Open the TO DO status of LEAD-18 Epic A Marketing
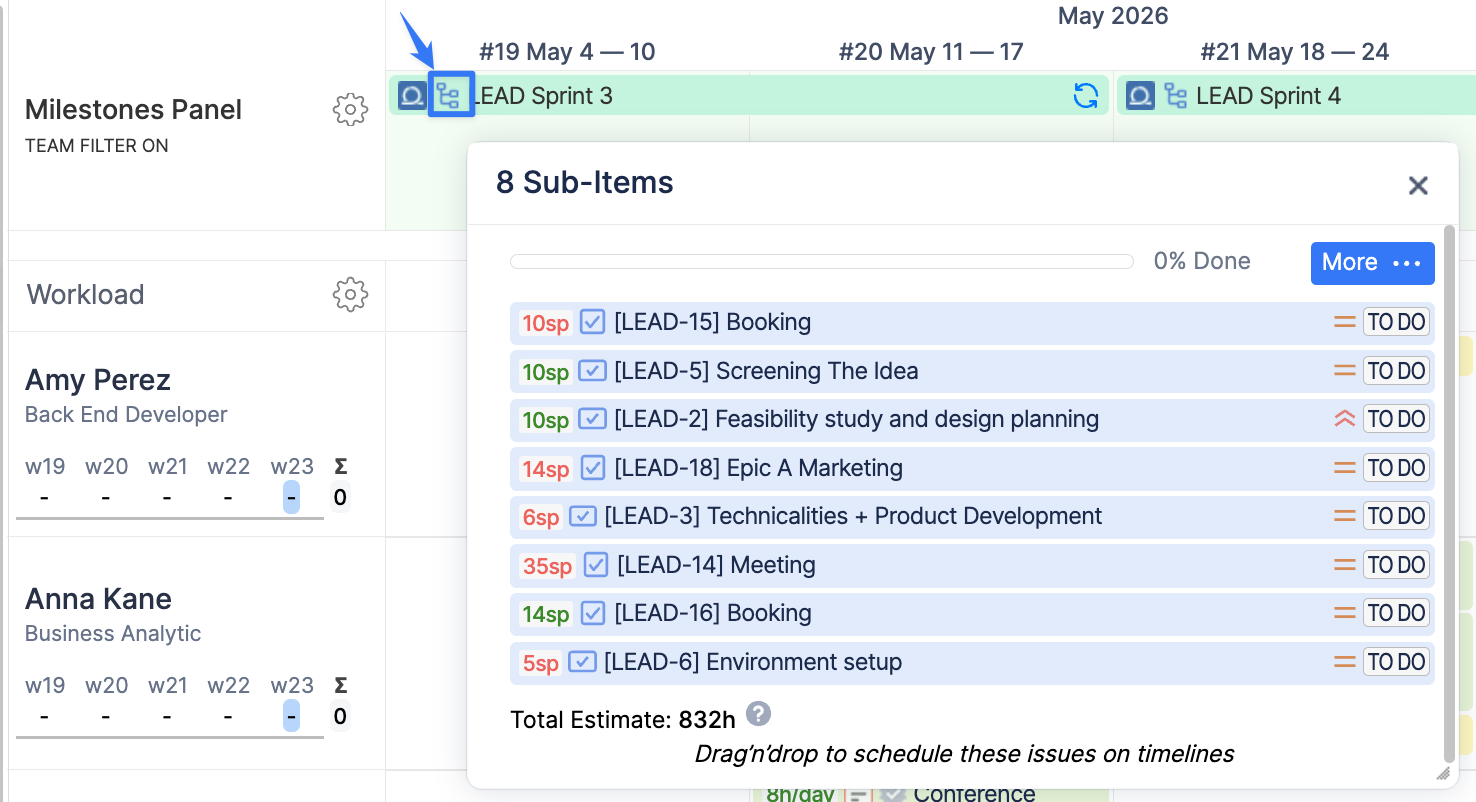 pos(1396,468)
